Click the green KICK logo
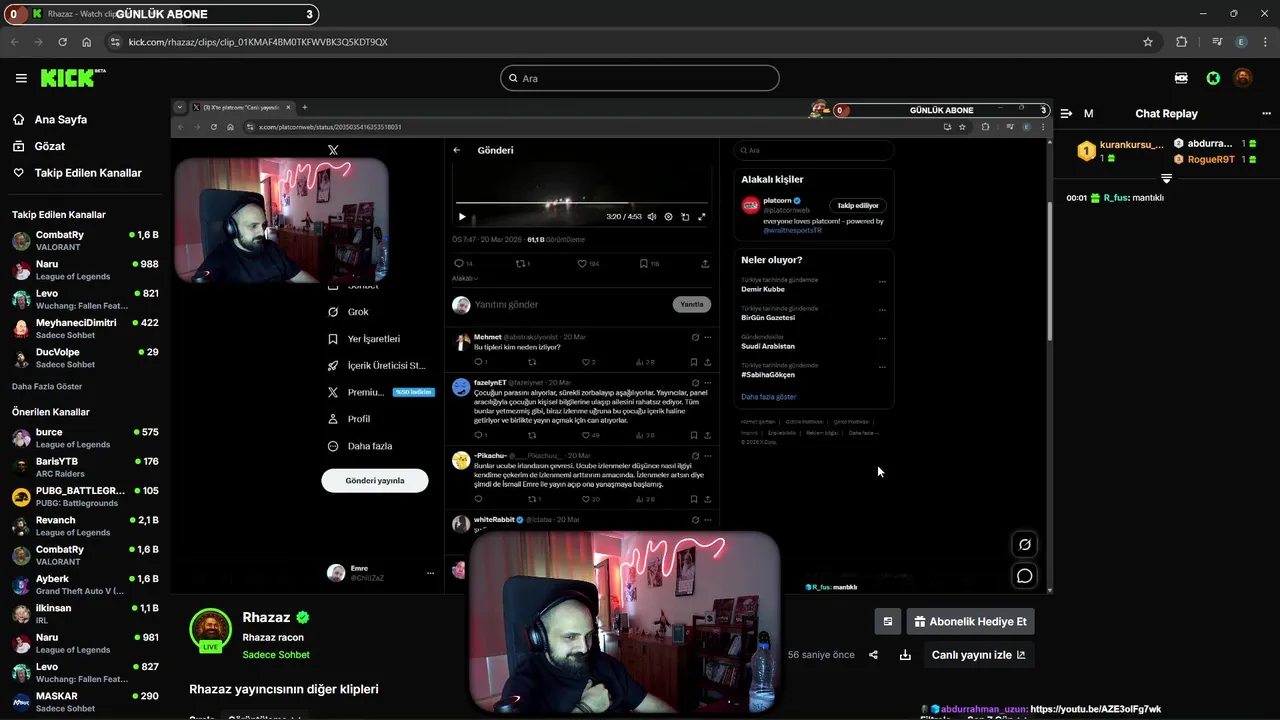 pyautogui.click(x=72, y=78)
